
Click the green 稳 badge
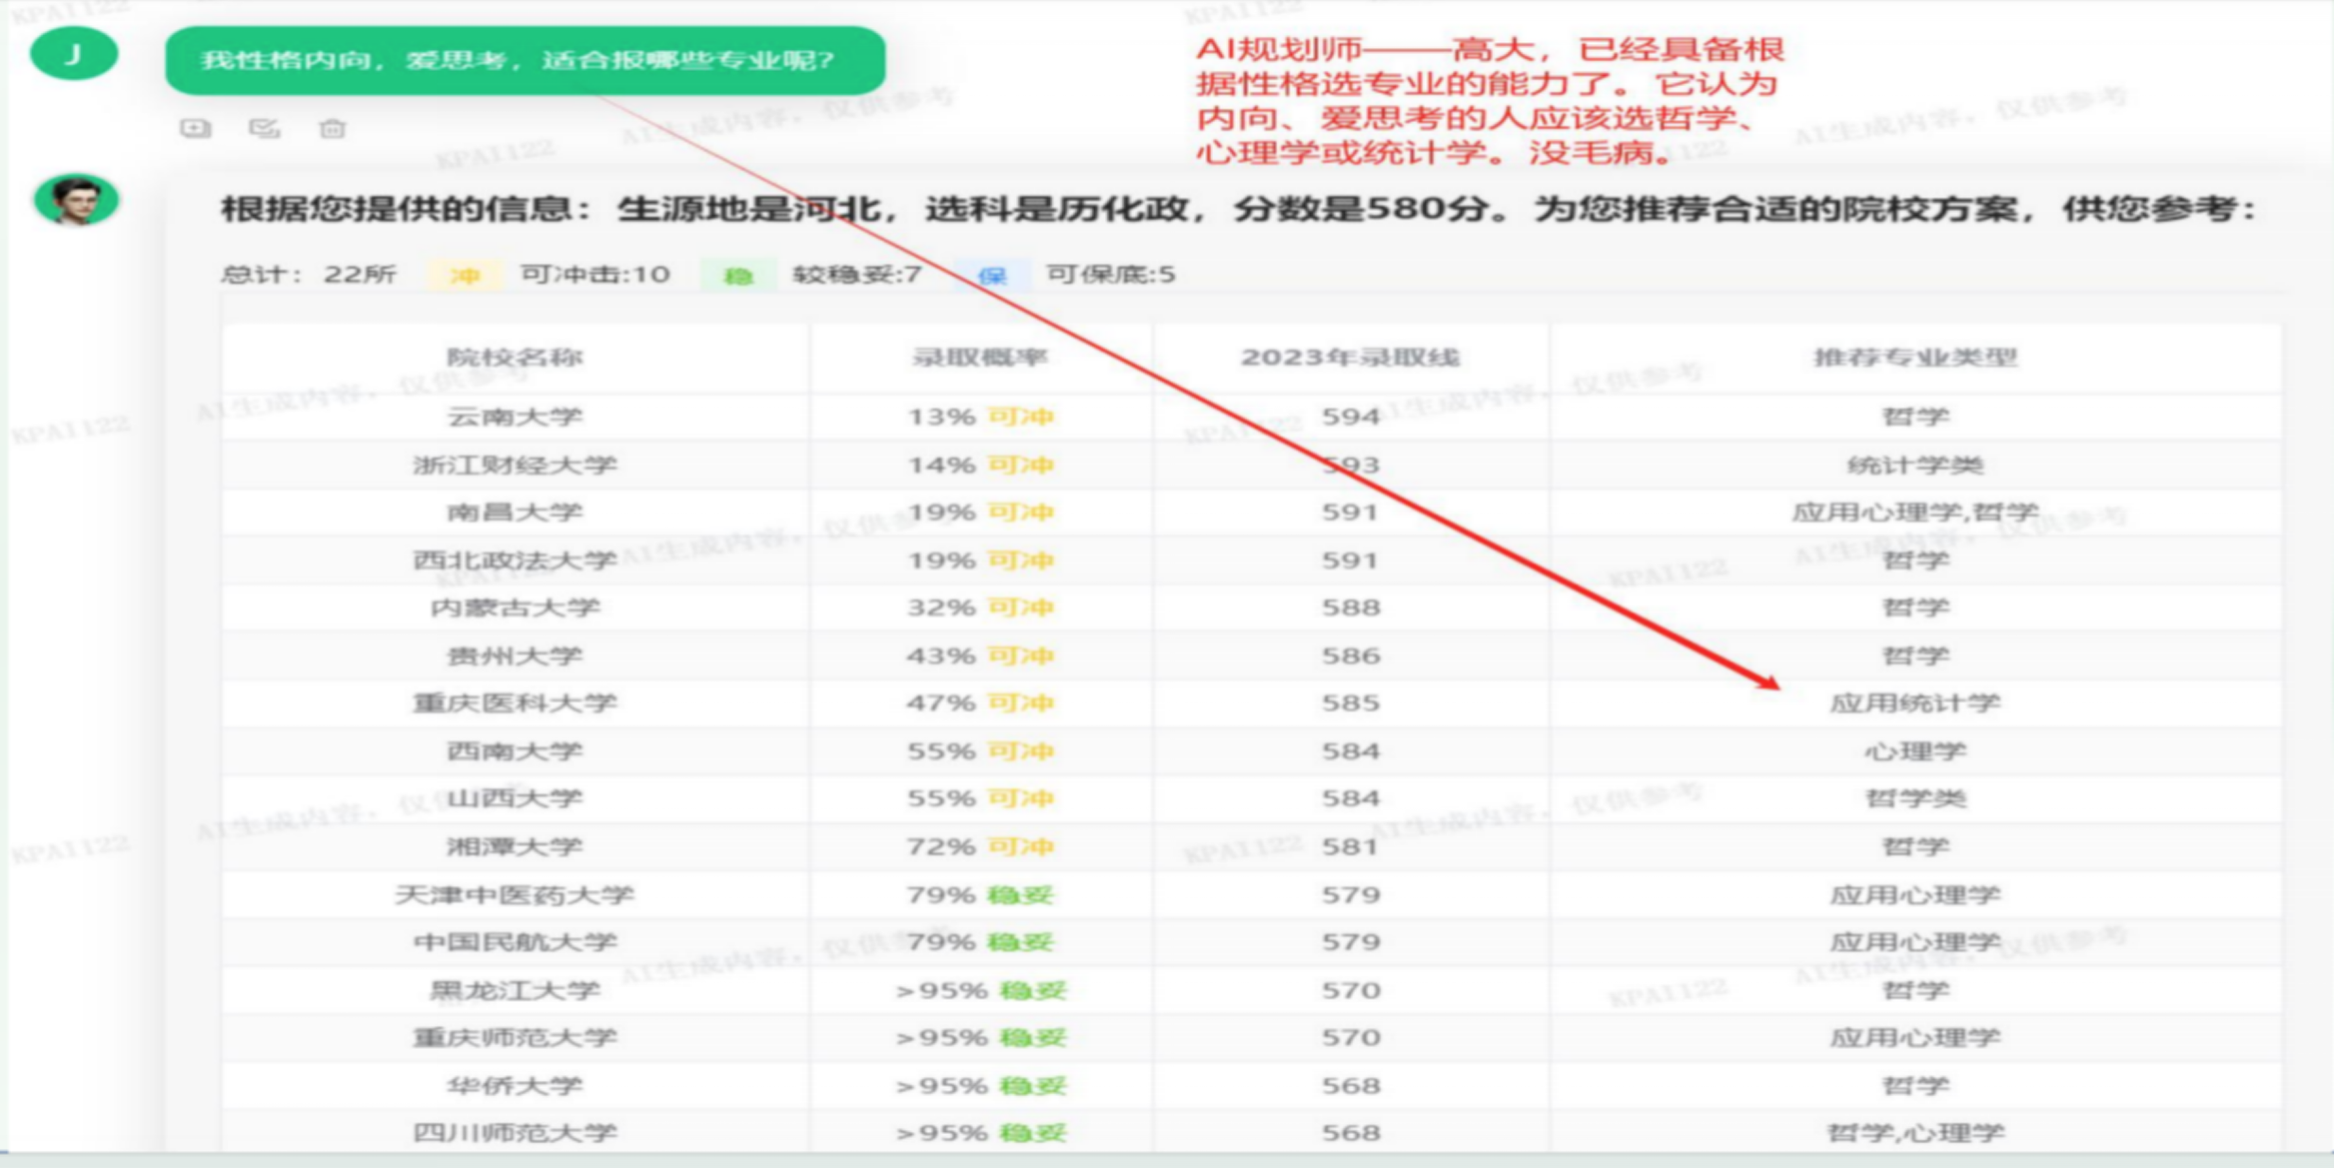pos(738,275)
